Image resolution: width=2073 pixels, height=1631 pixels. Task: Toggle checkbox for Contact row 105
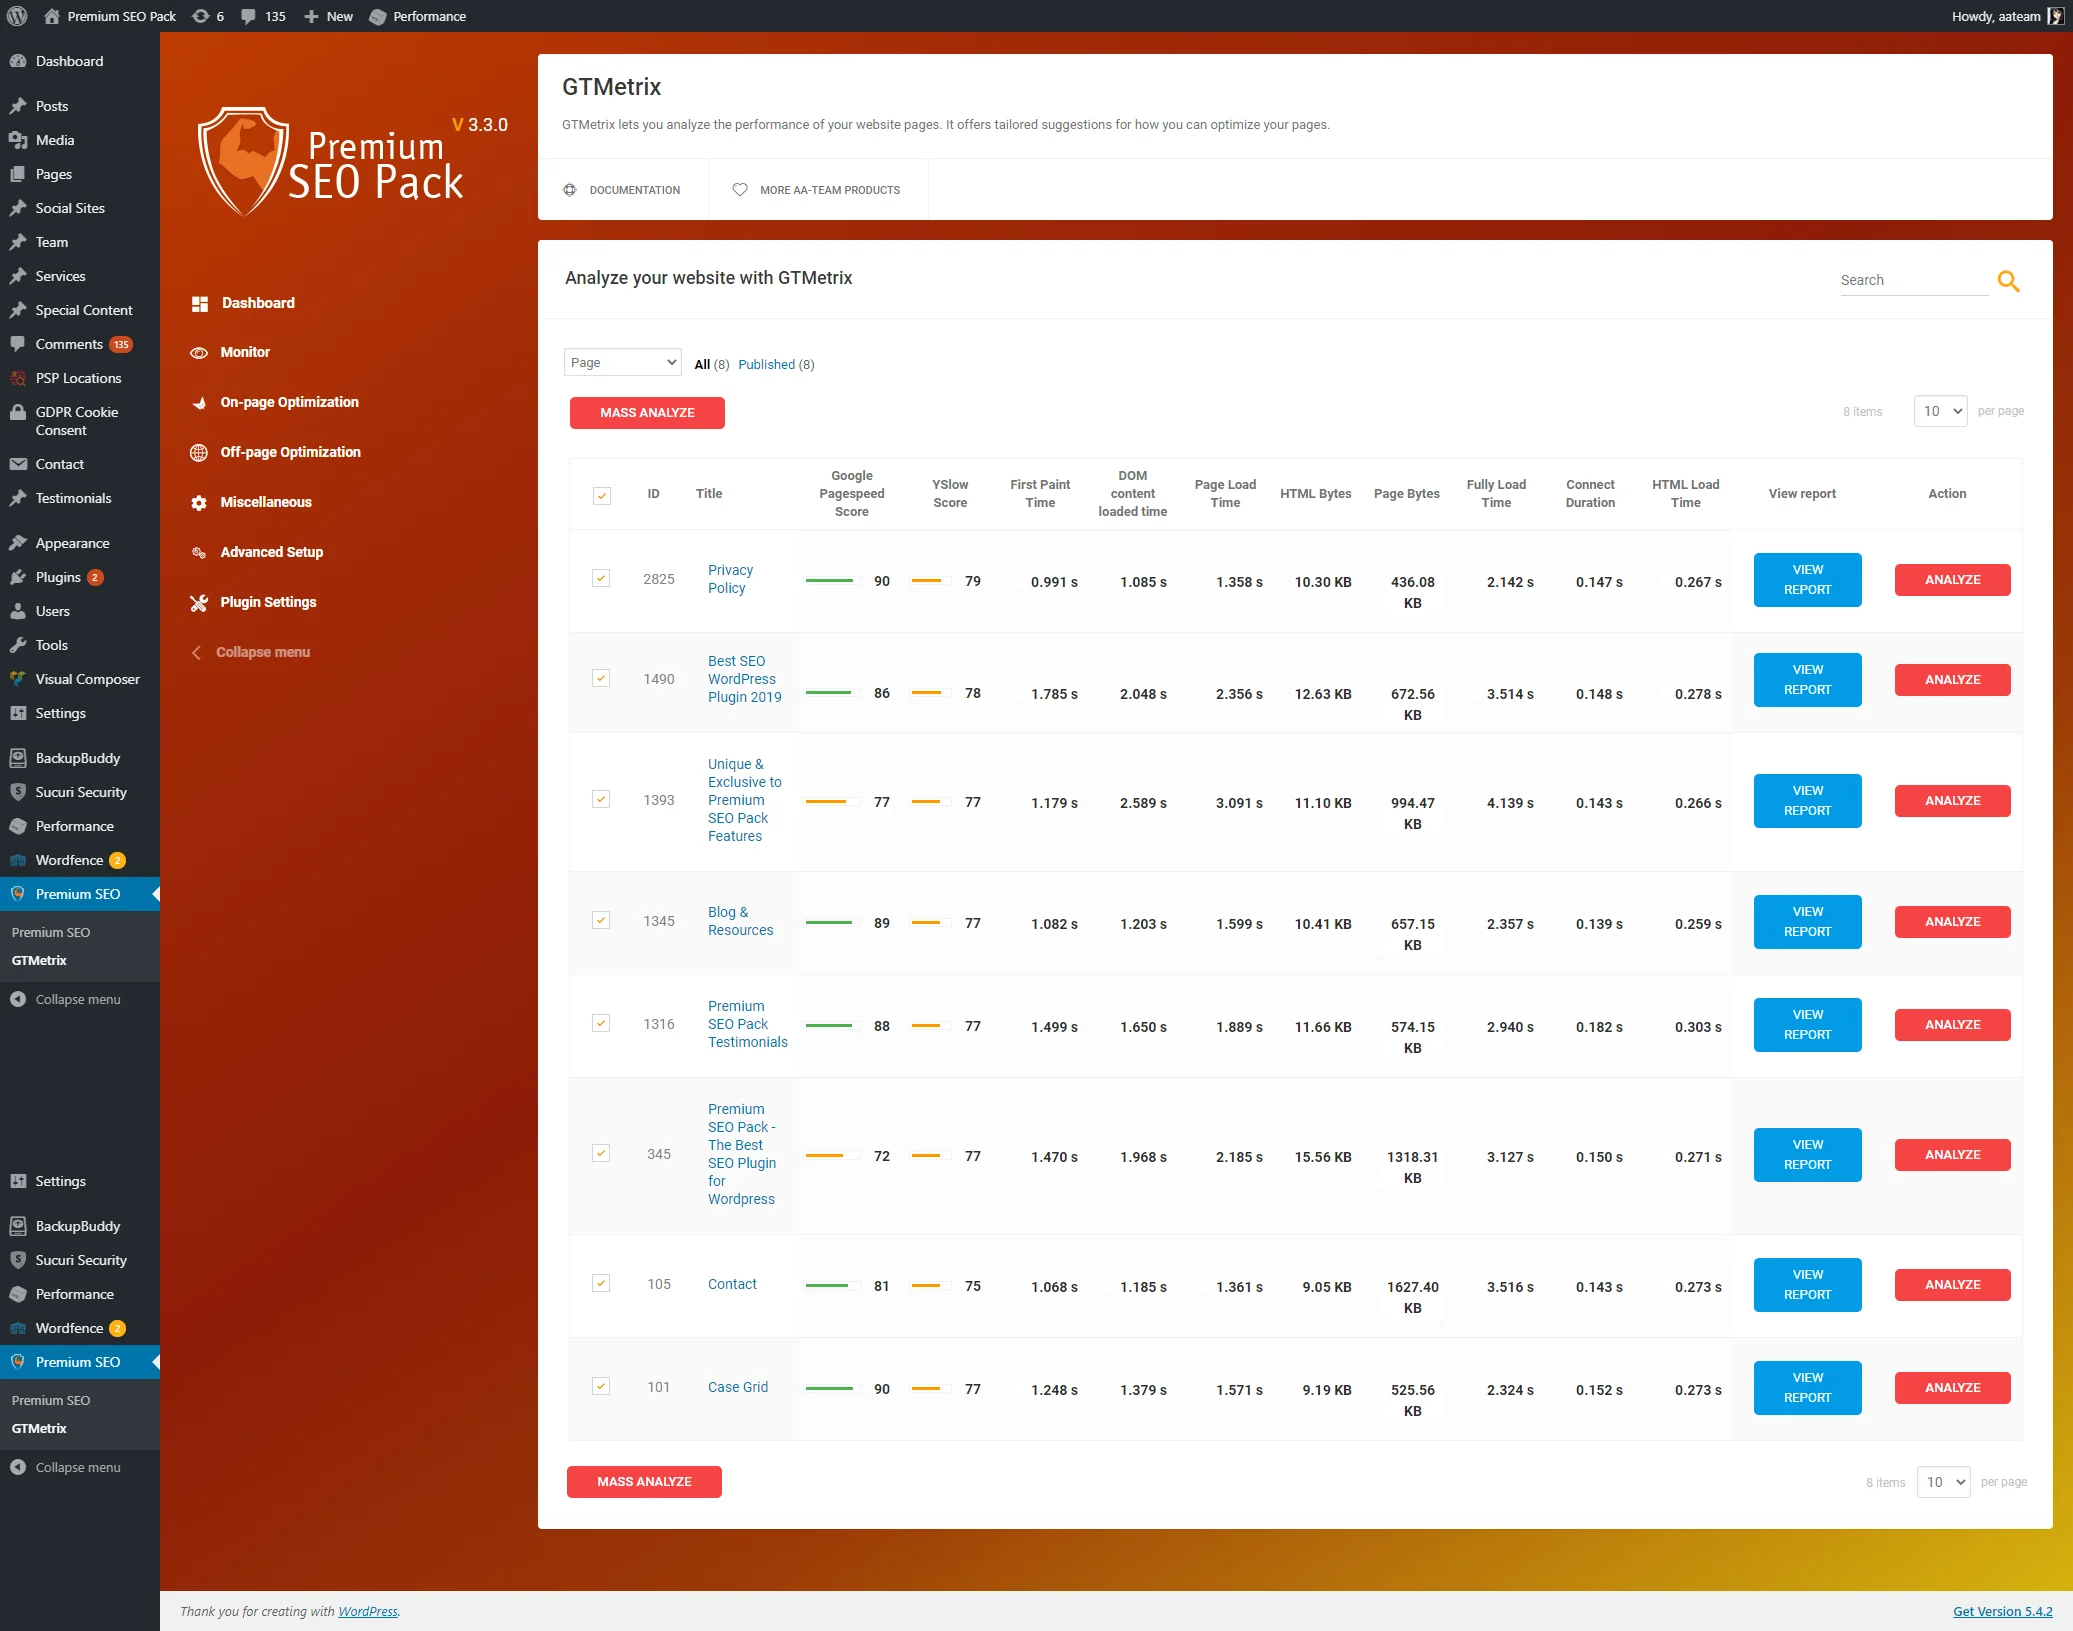[601, 1283]
